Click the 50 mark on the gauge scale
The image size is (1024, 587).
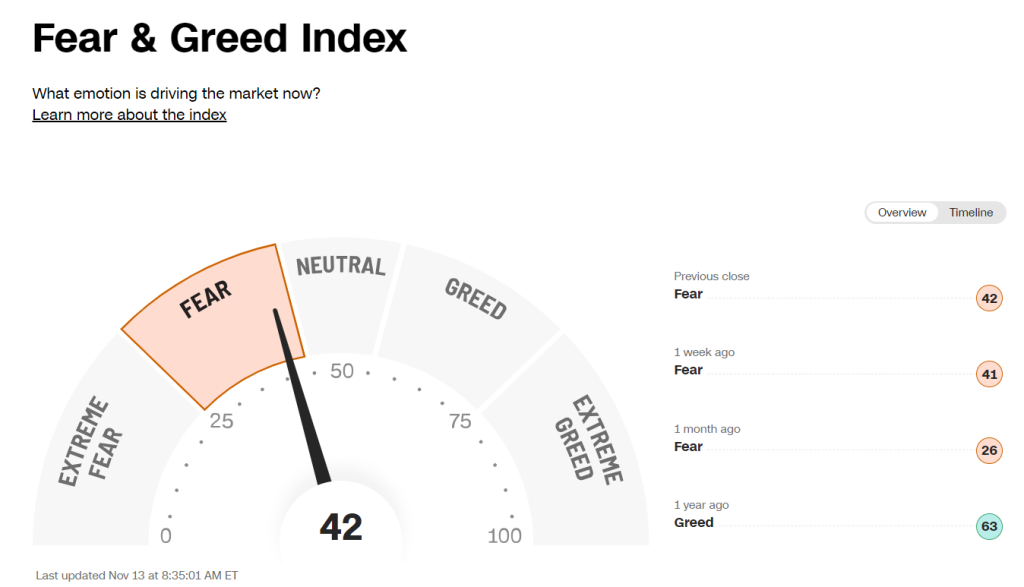click(x=342, y=371)
